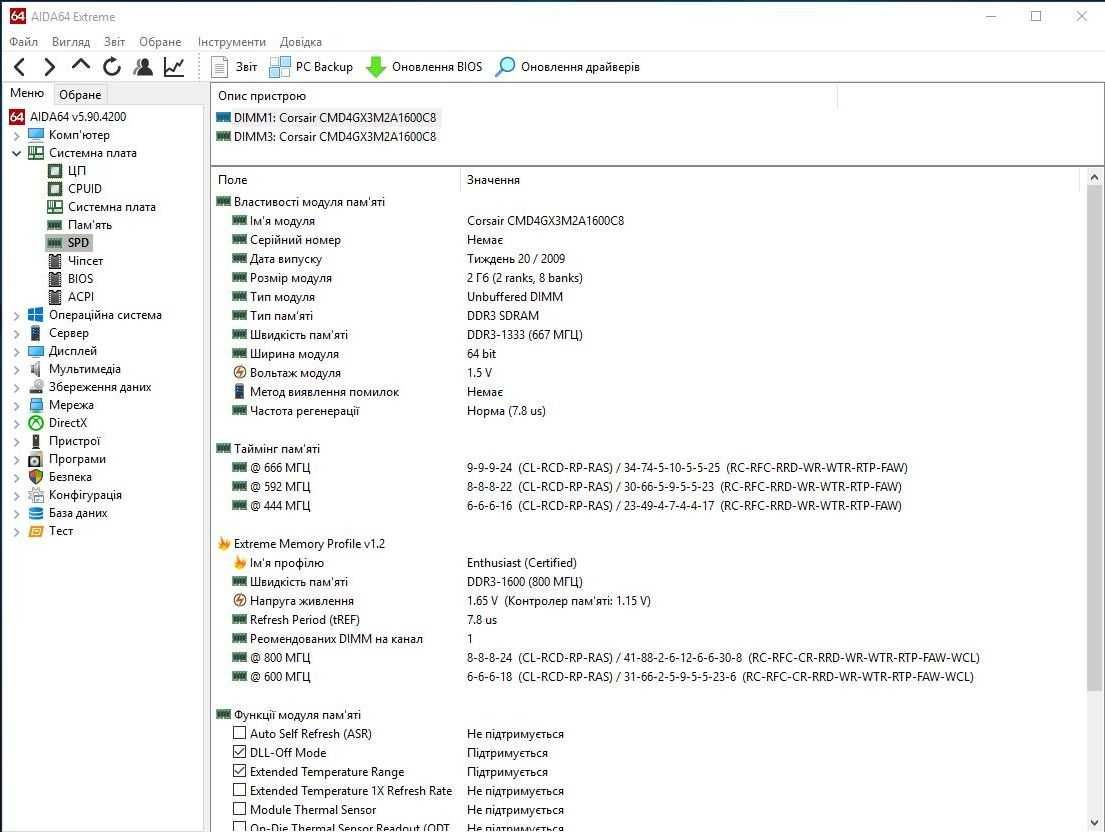This screenshot has width=1105, height=832.
Task: Click the DirectX Xbox icon
Action: 36,423
